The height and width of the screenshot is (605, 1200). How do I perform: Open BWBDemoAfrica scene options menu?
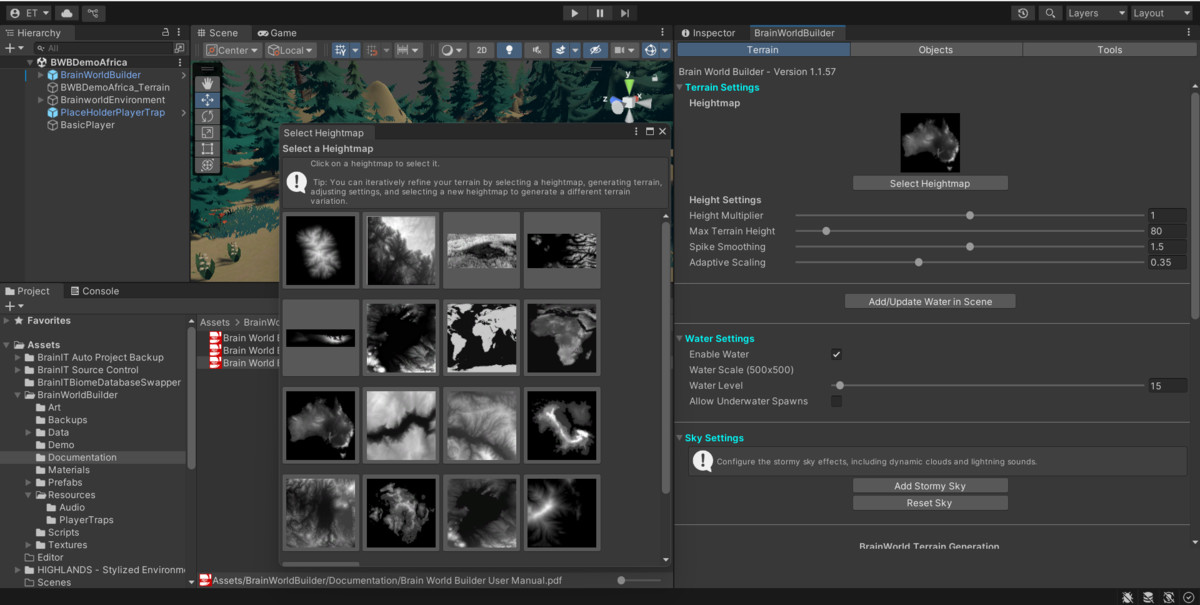coord(180,62)
